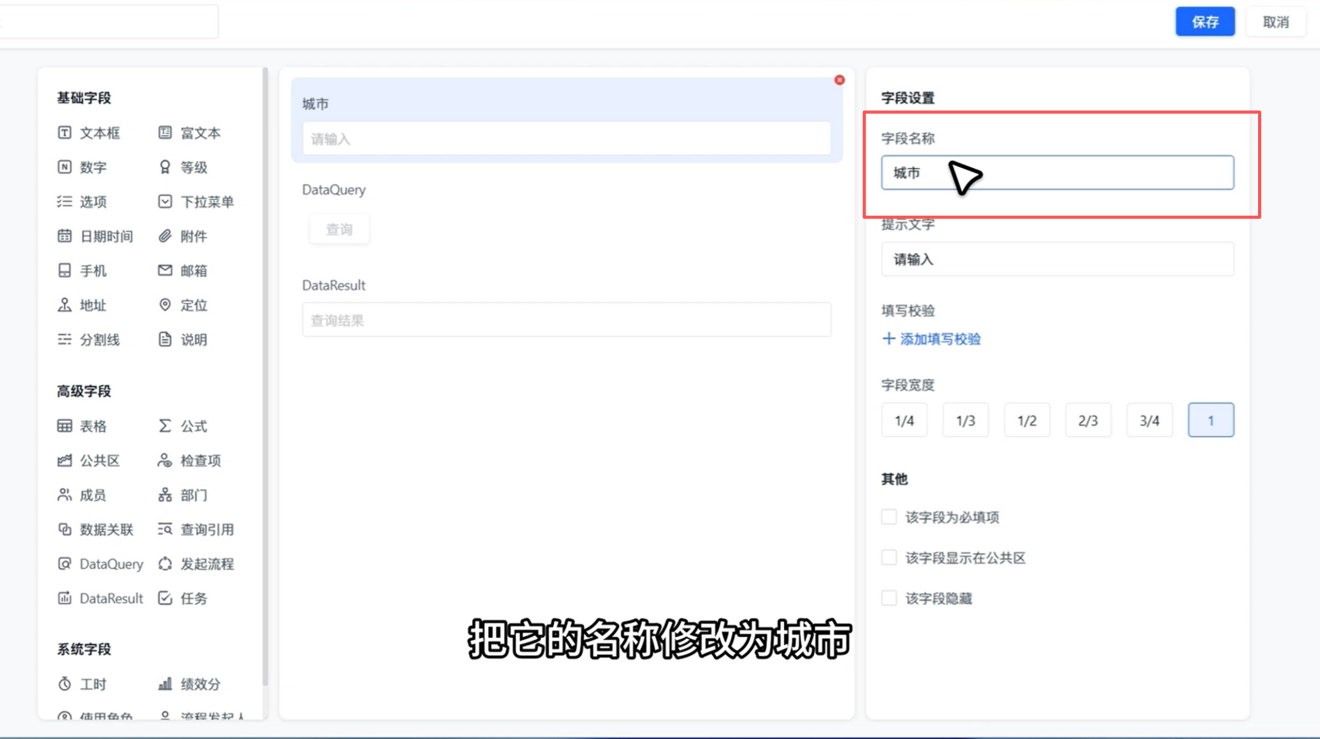Image resolution: width=1320 pixels, height=739 pixels.
Task: Add the 检查项 checklist field
Action: coord(190,461)
